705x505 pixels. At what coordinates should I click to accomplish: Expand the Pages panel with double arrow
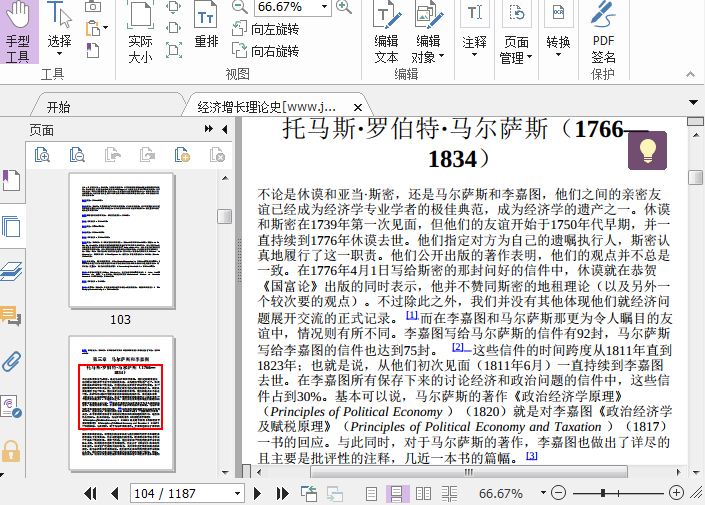click(209, 129)
